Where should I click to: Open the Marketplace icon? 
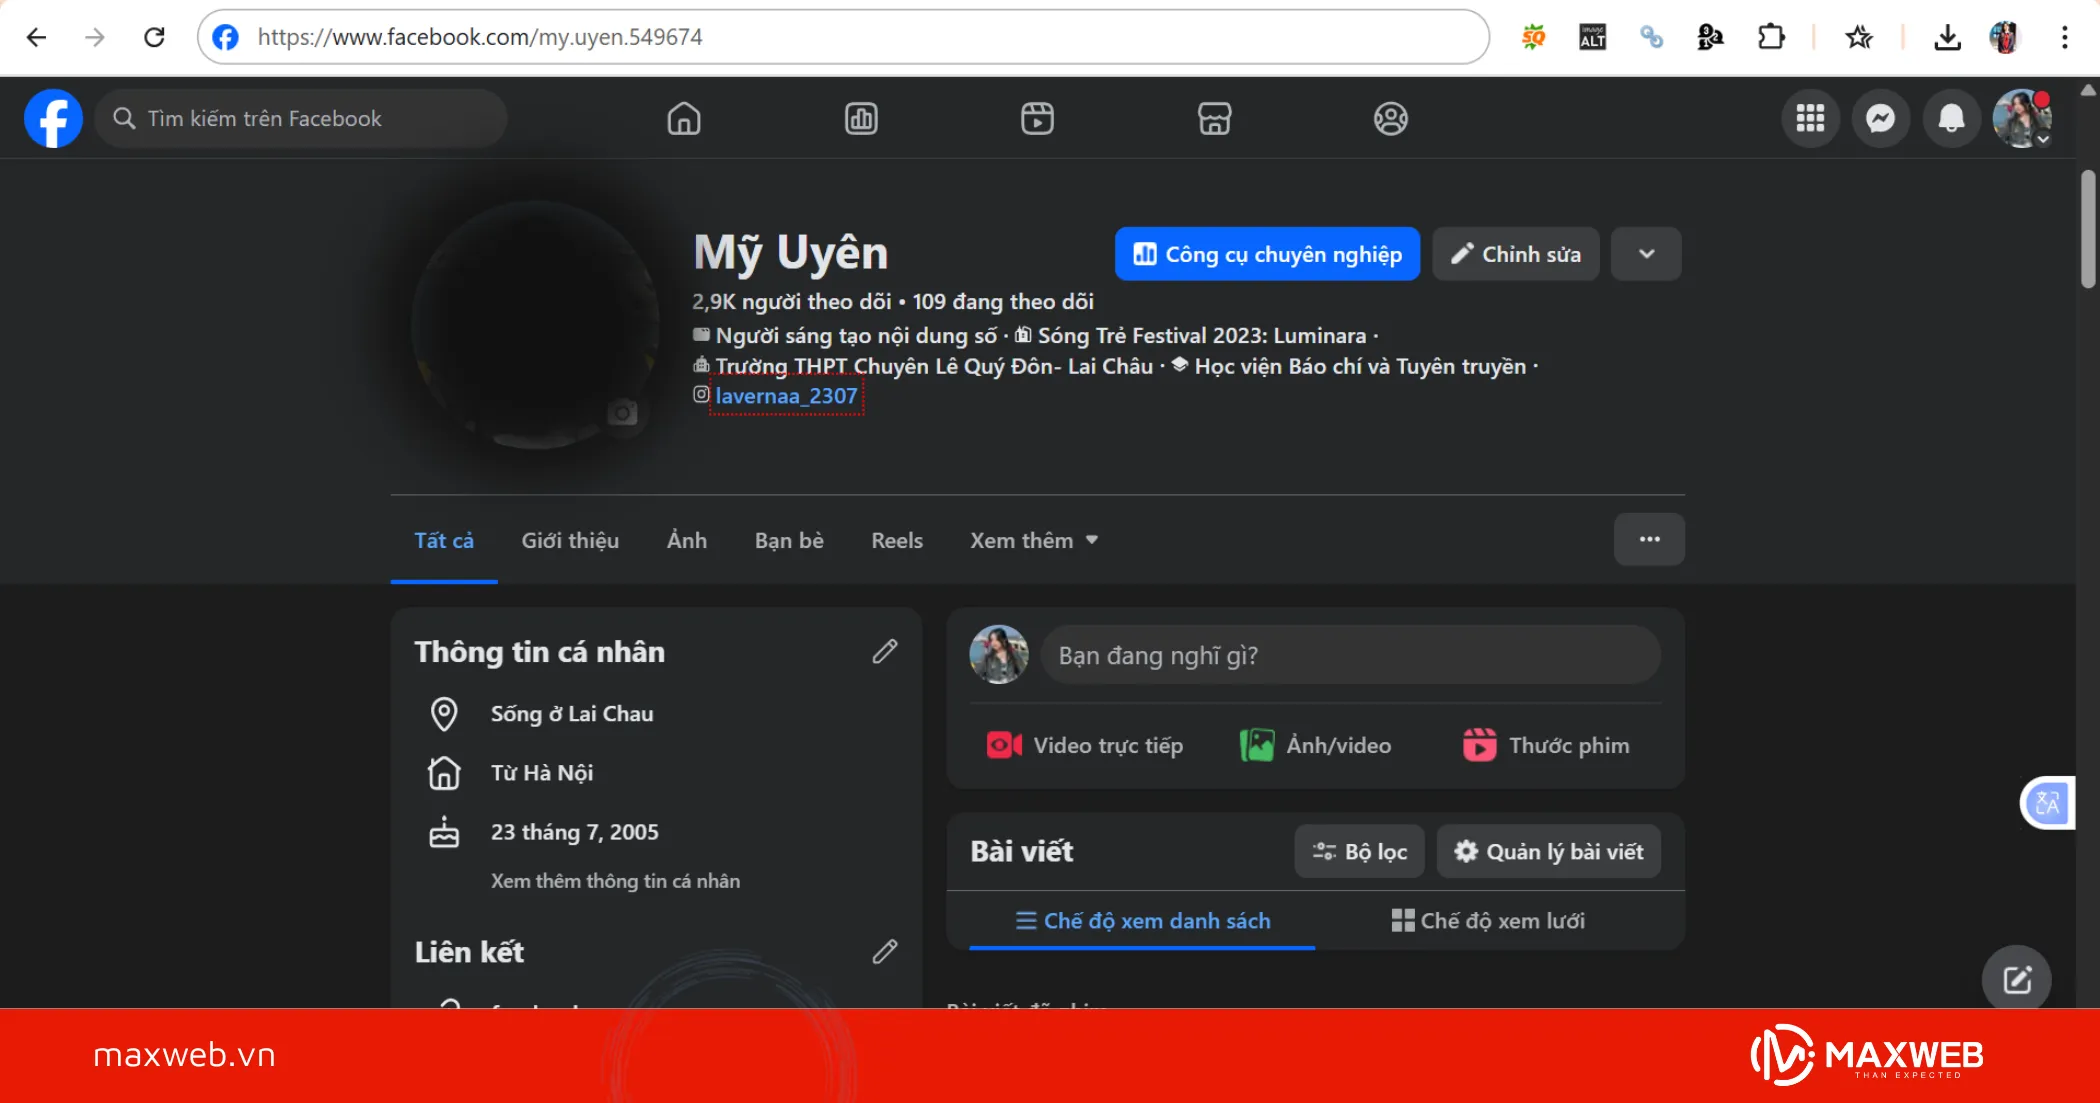coord(1214,118)
